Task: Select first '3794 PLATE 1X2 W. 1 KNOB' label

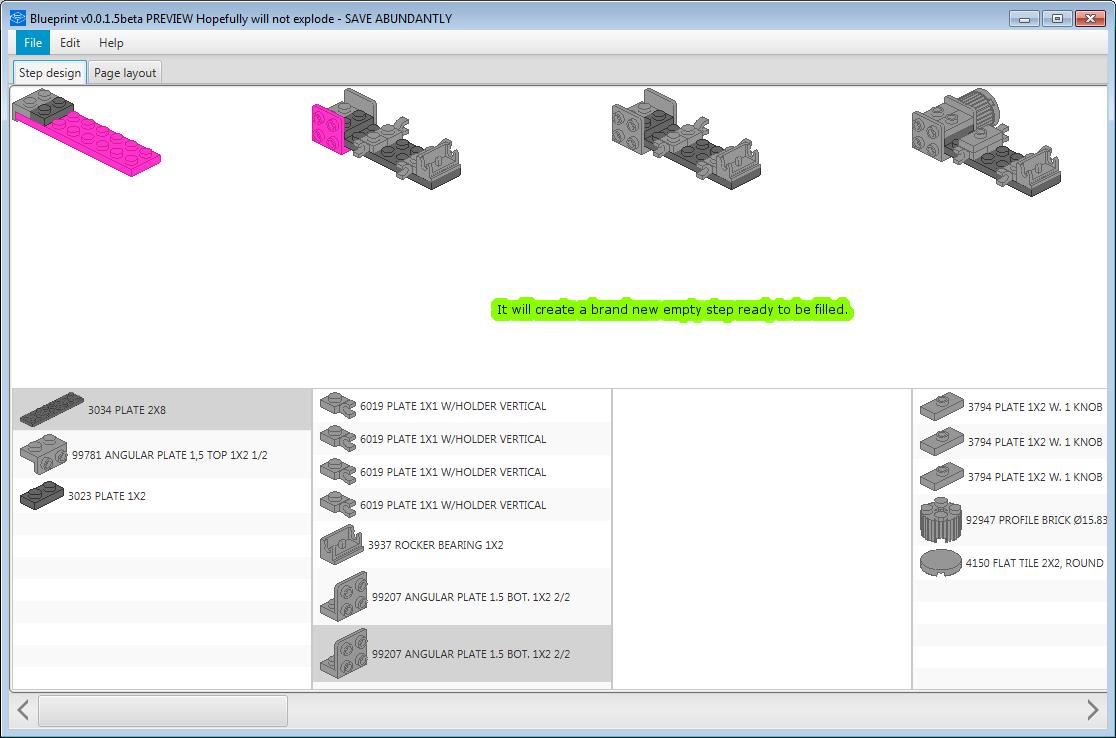Action: click(x=1035, y=407)
